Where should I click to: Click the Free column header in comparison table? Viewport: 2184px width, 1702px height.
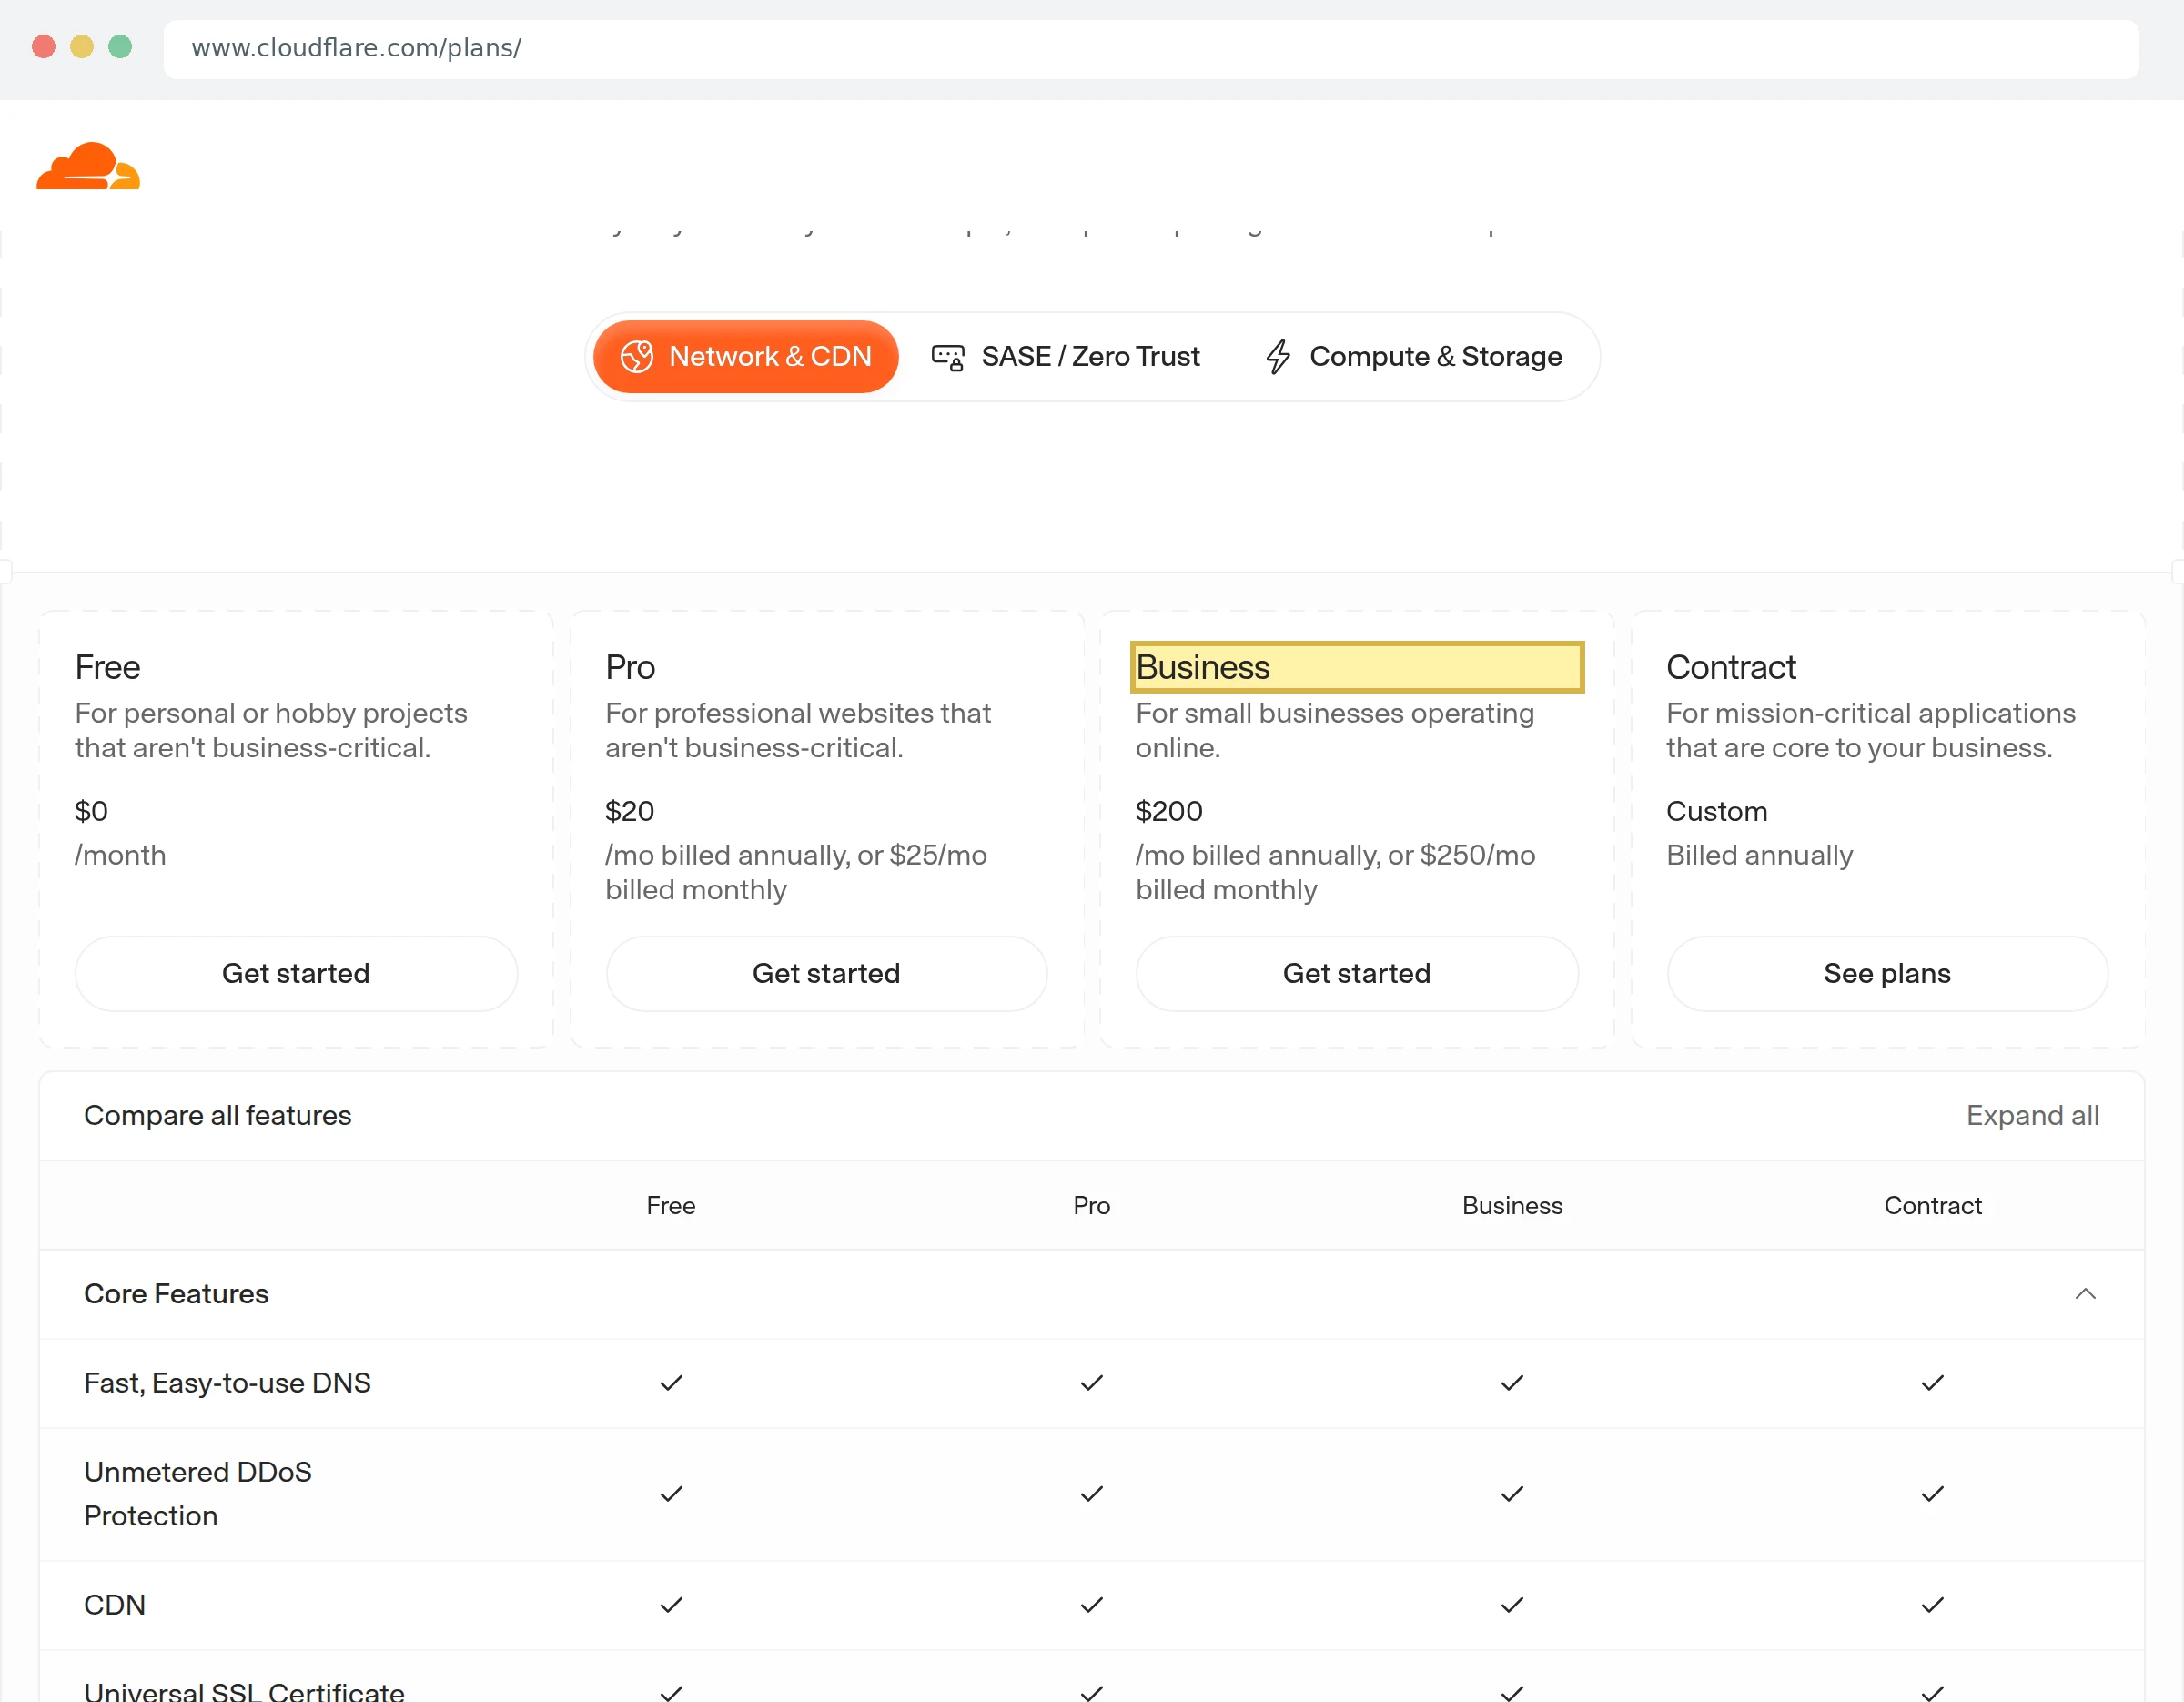point(671,1205)
